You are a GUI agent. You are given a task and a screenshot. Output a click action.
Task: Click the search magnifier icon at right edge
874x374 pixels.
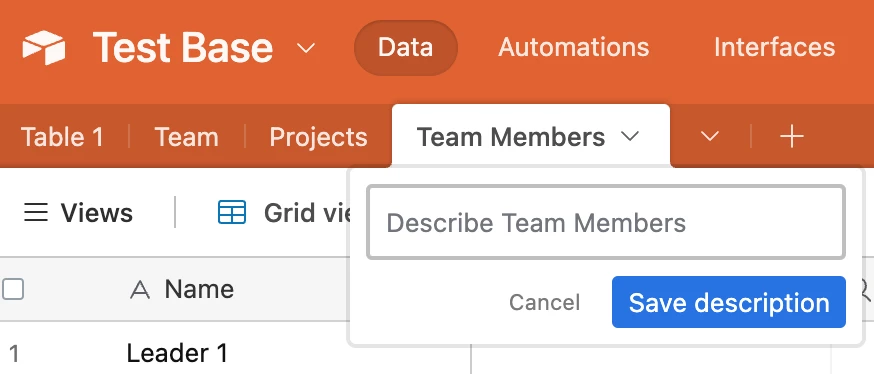click(866, 289)
